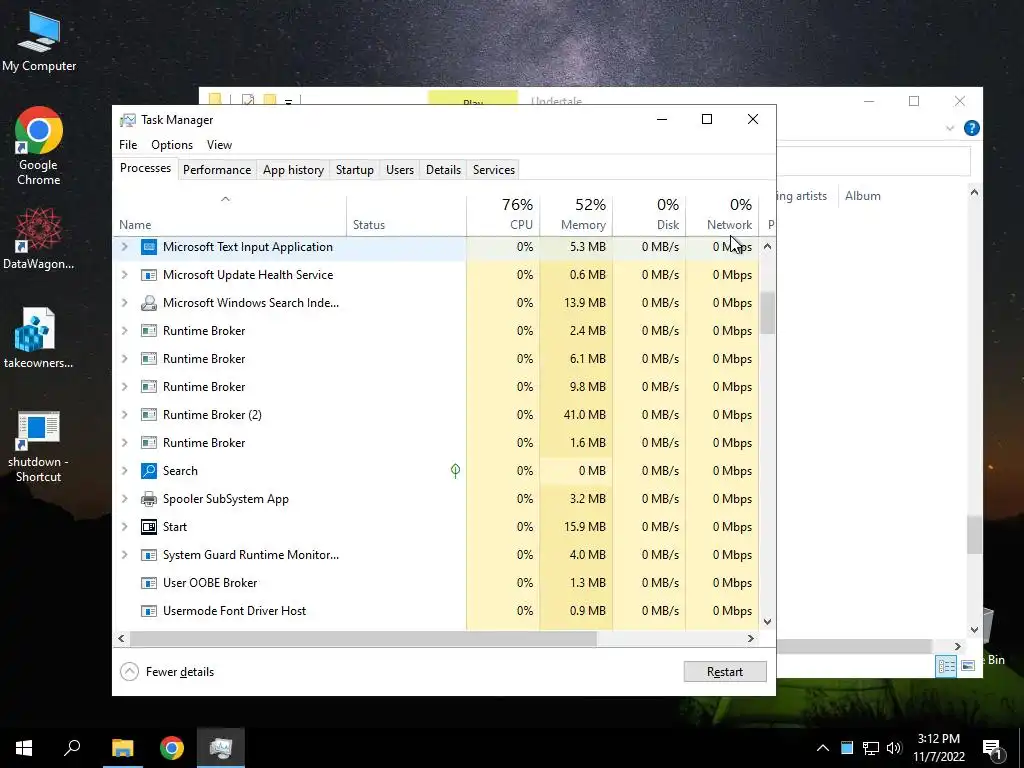This screenshot has width=1024, height=768.
Task: Switch to the Details tab
Action: (443, 170)
